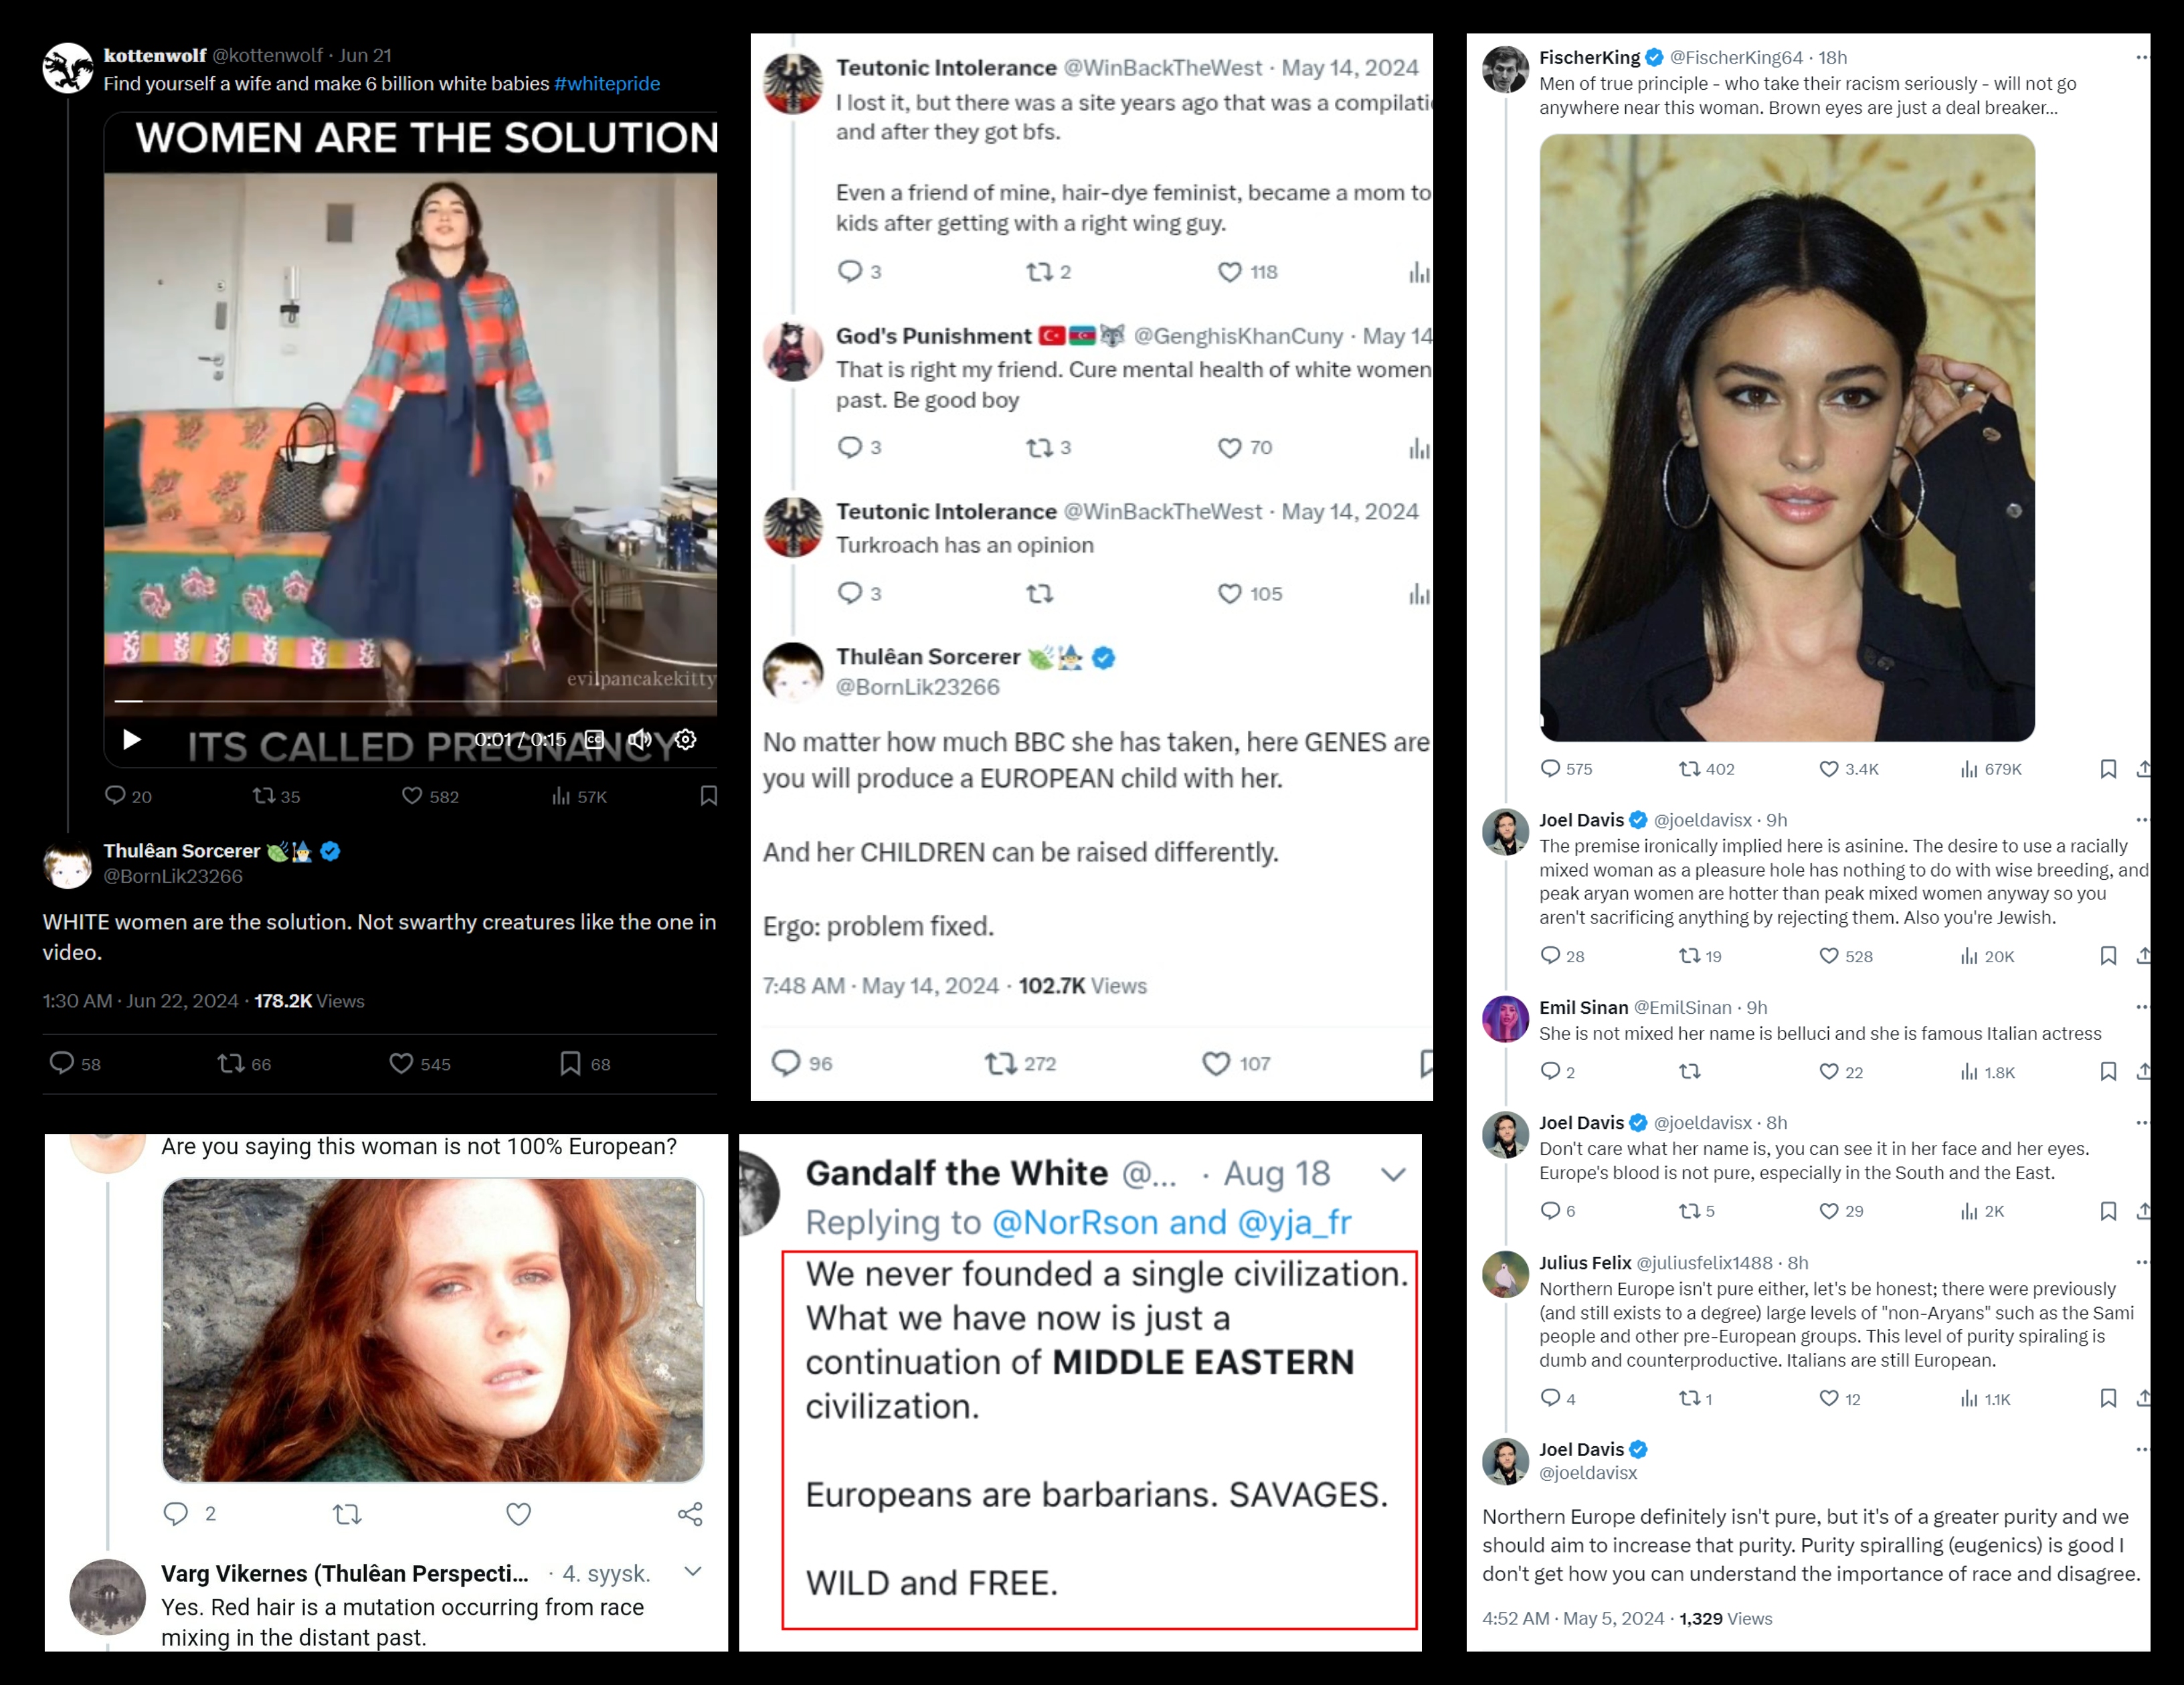2184x1685 pixels.
Task: Share the red-haired woman image post
Action: tap(690, 1514)
